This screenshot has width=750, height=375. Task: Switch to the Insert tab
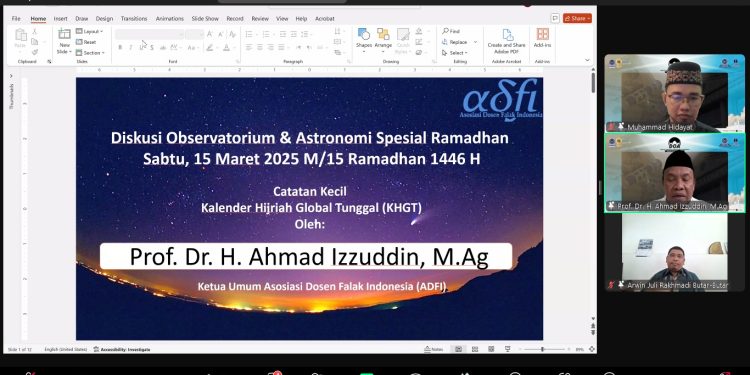click(x=60, y=19)
